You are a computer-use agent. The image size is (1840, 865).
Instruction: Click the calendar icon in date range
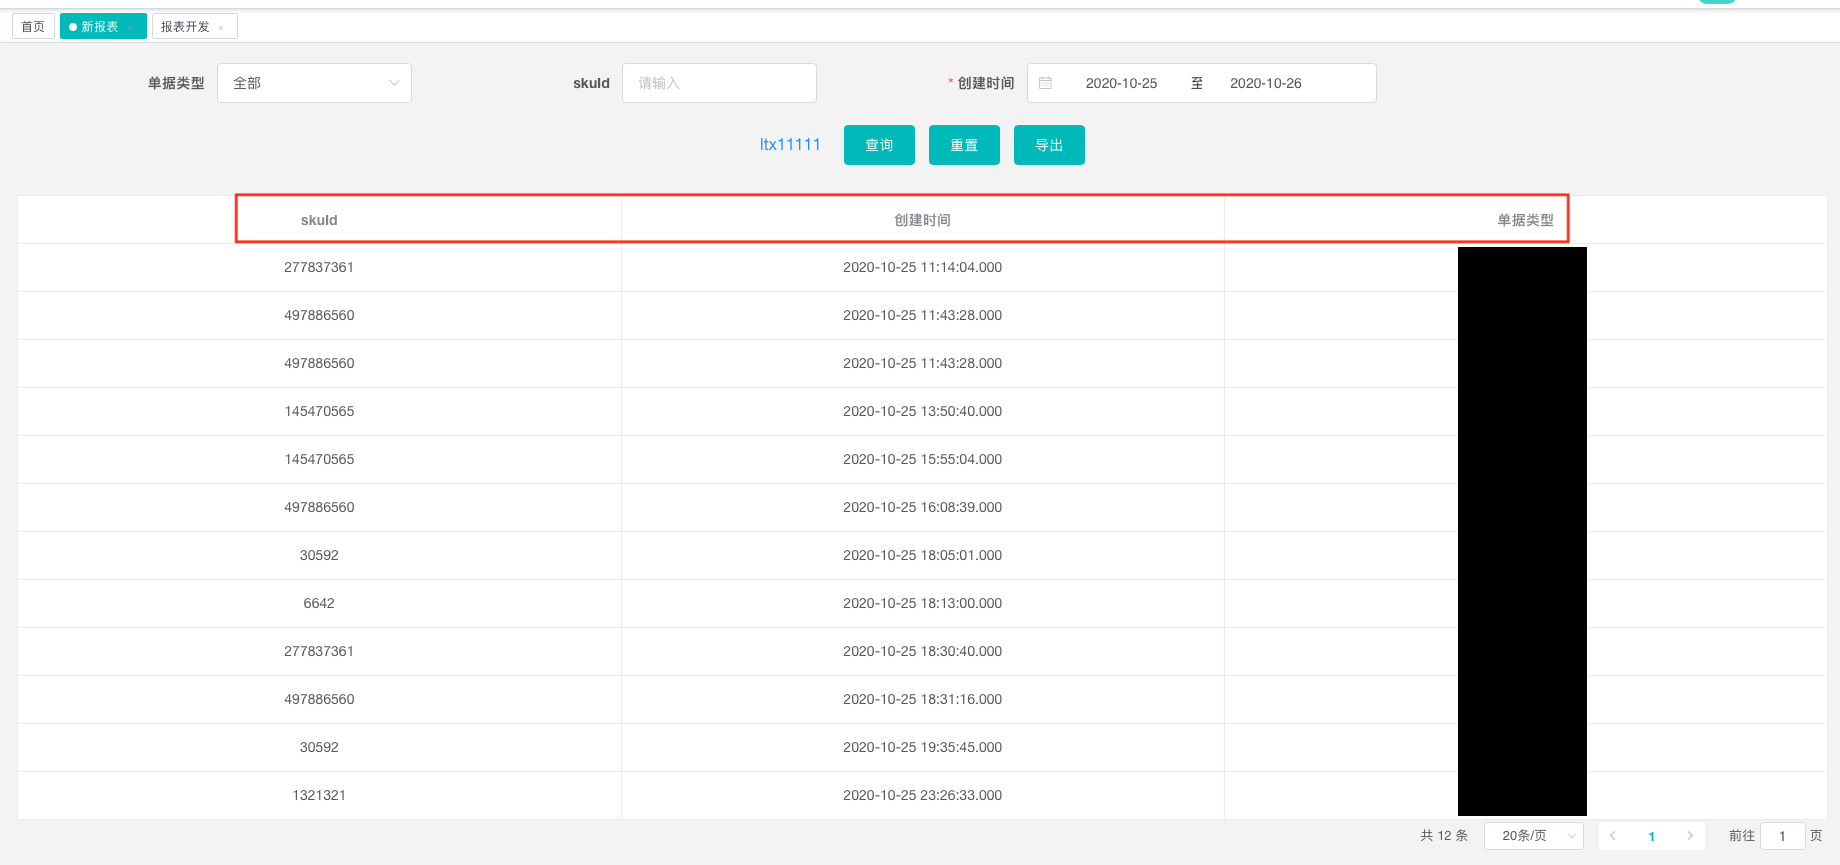click(1045, 83)
